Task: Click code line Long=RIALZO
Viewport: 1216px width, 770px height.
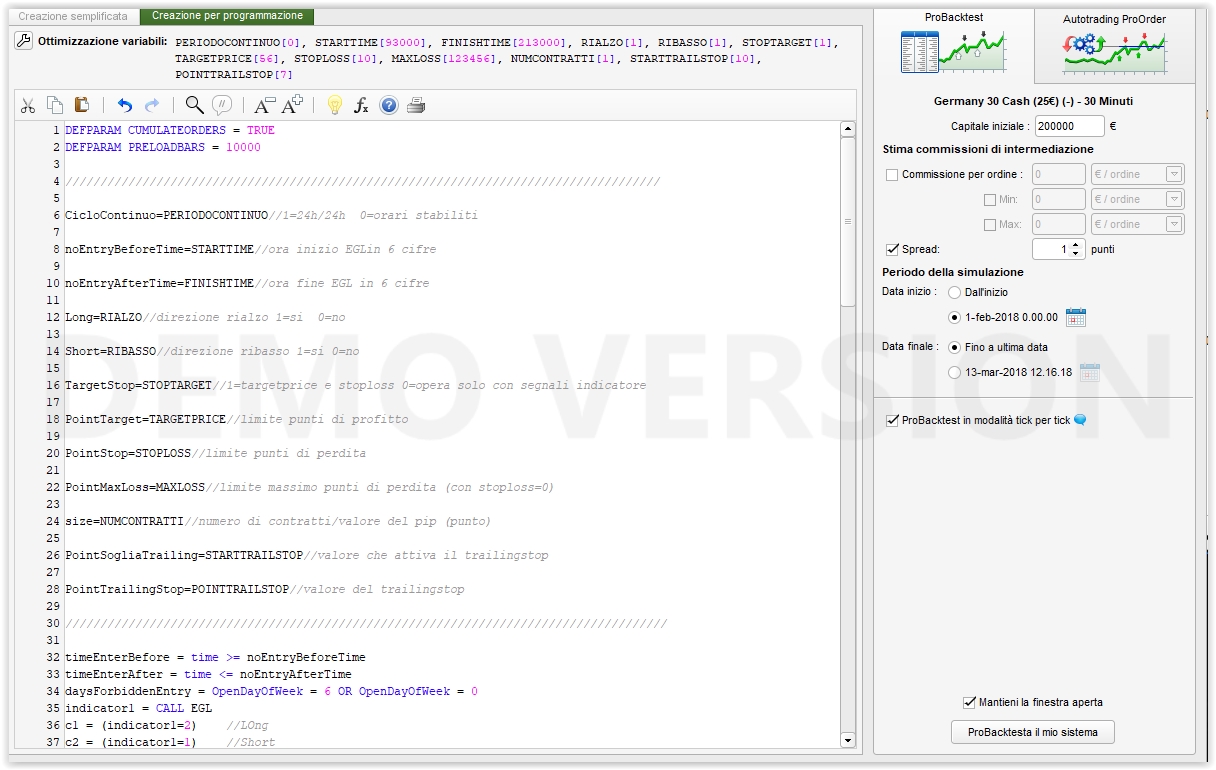Action: (104, 317)
